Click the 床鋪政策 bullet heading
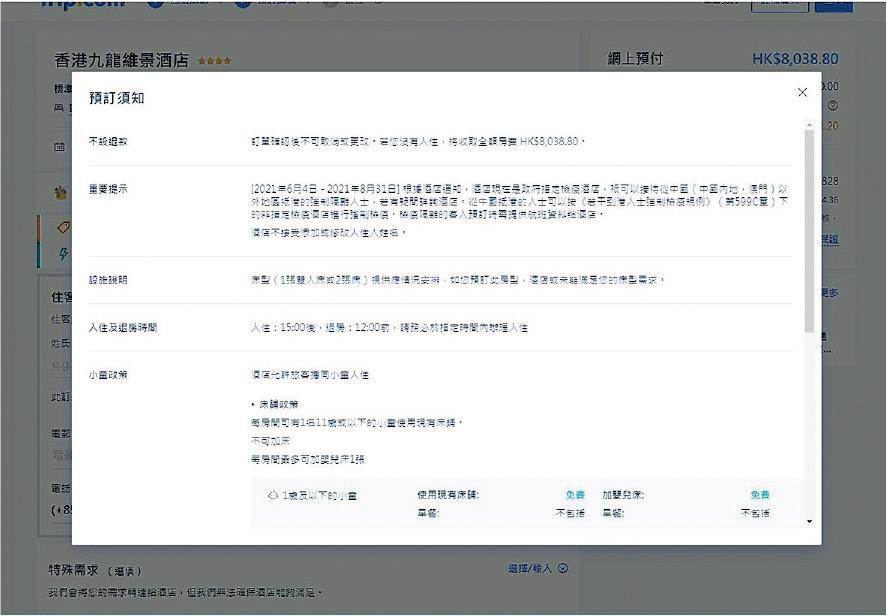This screenshot has height=616, width=887. tap(278, 404)
